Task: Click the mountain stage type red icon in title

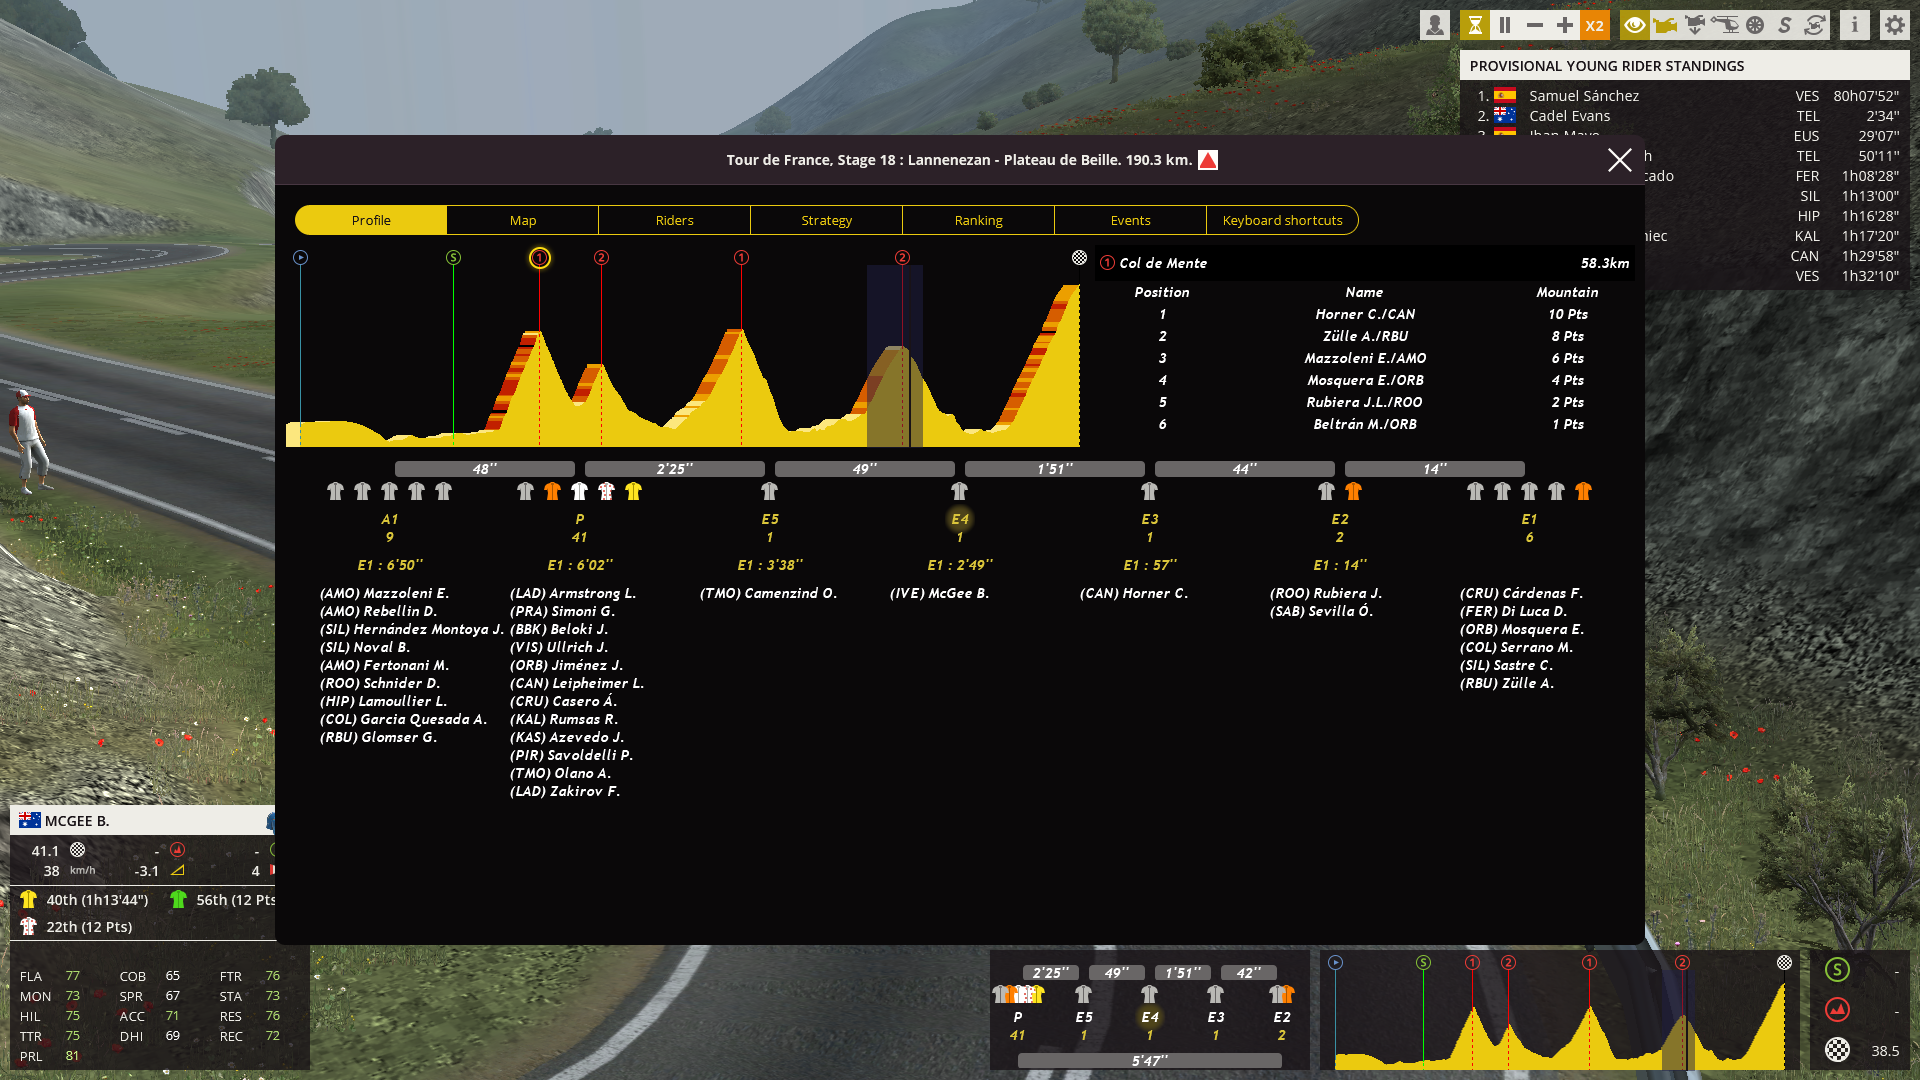Action: click(x=1208, y=160)
